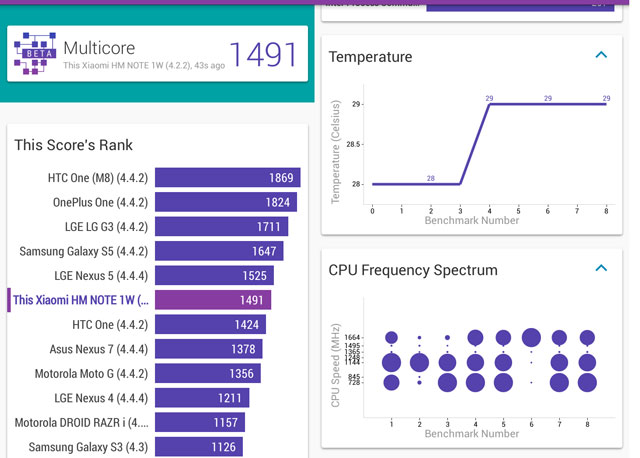Click the 'LGE LG G3 (4.4.2)' label
The height and width of the screenshot is (458, 640).
pyautogui.click(x=106, y=227)
